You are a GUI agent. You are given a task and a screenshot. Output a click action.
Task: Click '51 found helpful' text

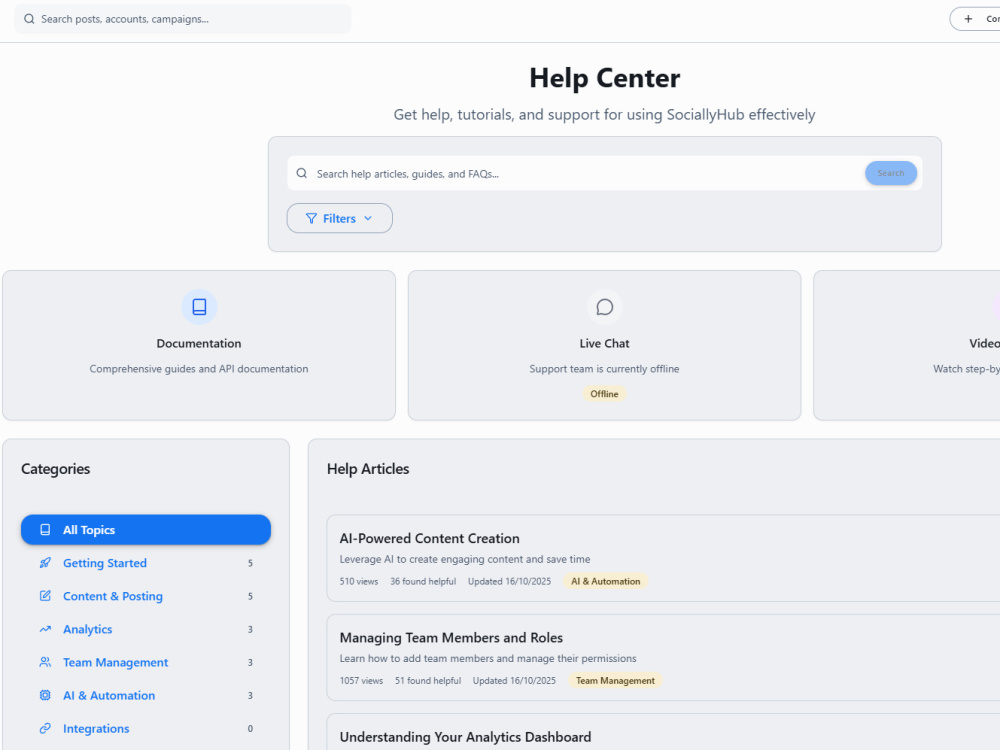click(x=428, y=681)
